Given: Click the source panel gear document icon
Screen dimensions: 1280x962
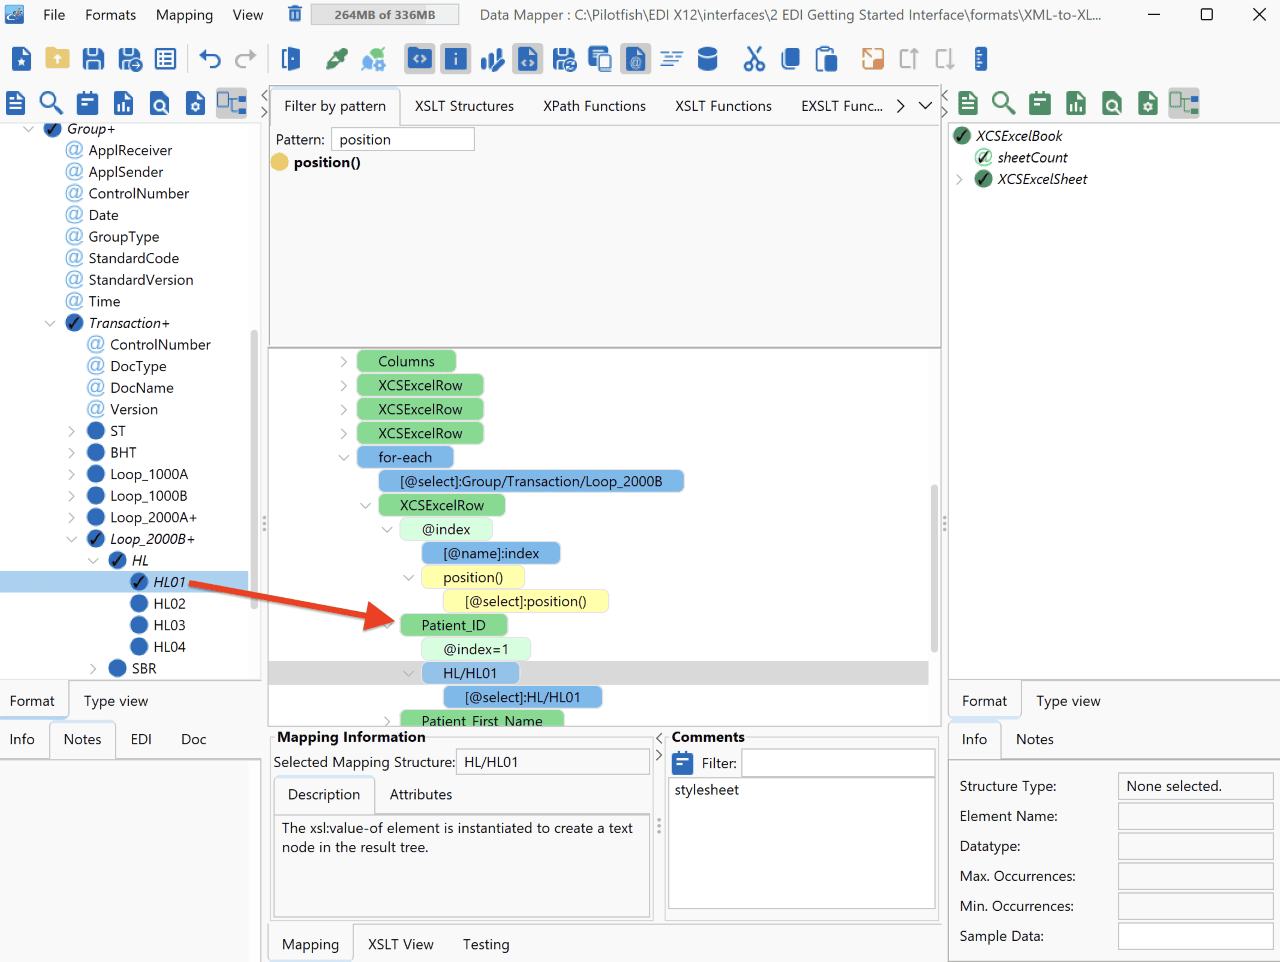Looking at the screenshot, I should [x=196, y=102].
